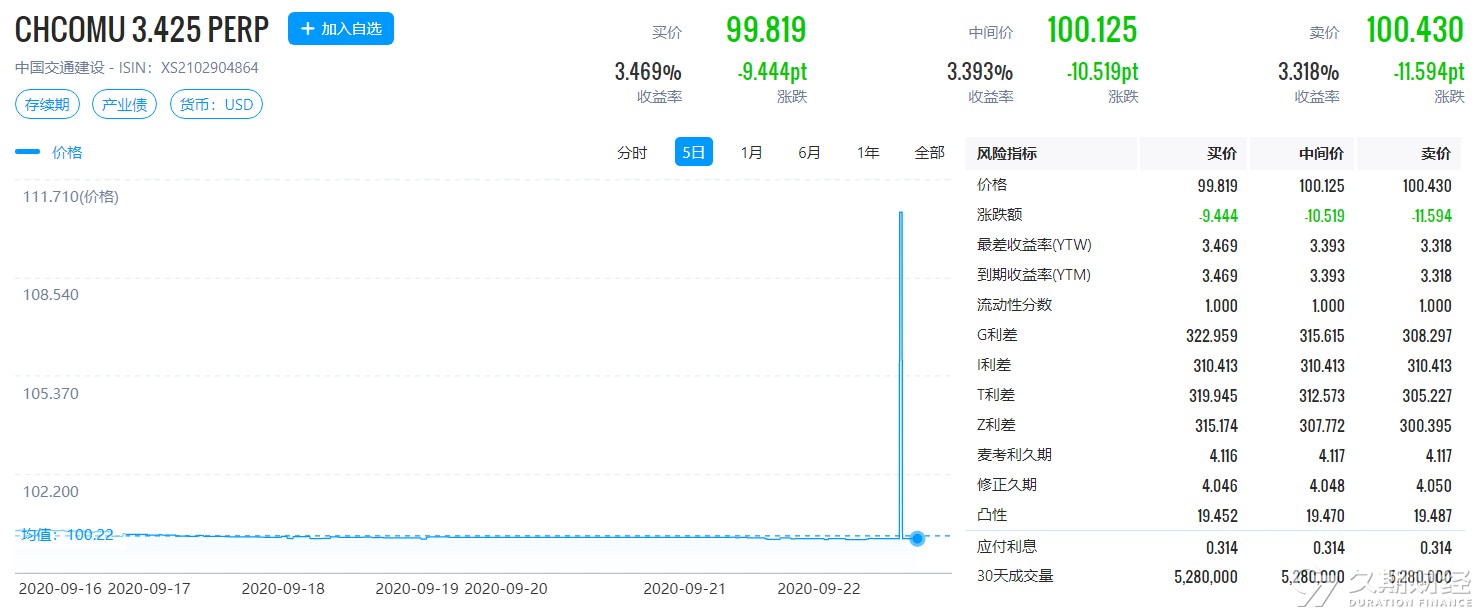This screenshot has height=612, width=1477.
Task: Show 全部 history range
Action: click(x=930, y=152)
